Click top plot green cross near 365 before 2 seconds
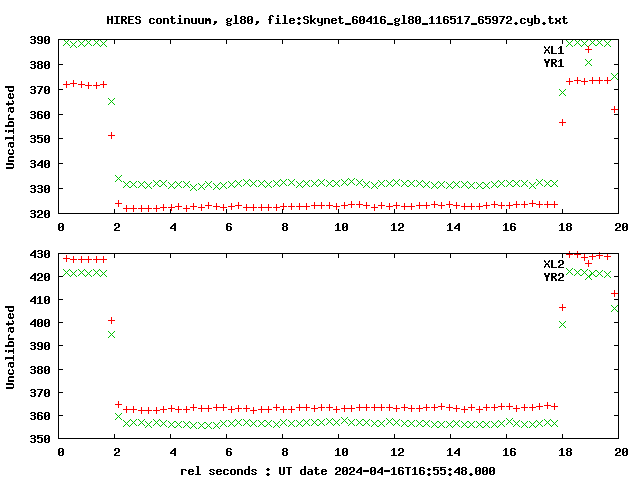Image resolution: width=640 pixels, height=480 pixels. (111, 101)
